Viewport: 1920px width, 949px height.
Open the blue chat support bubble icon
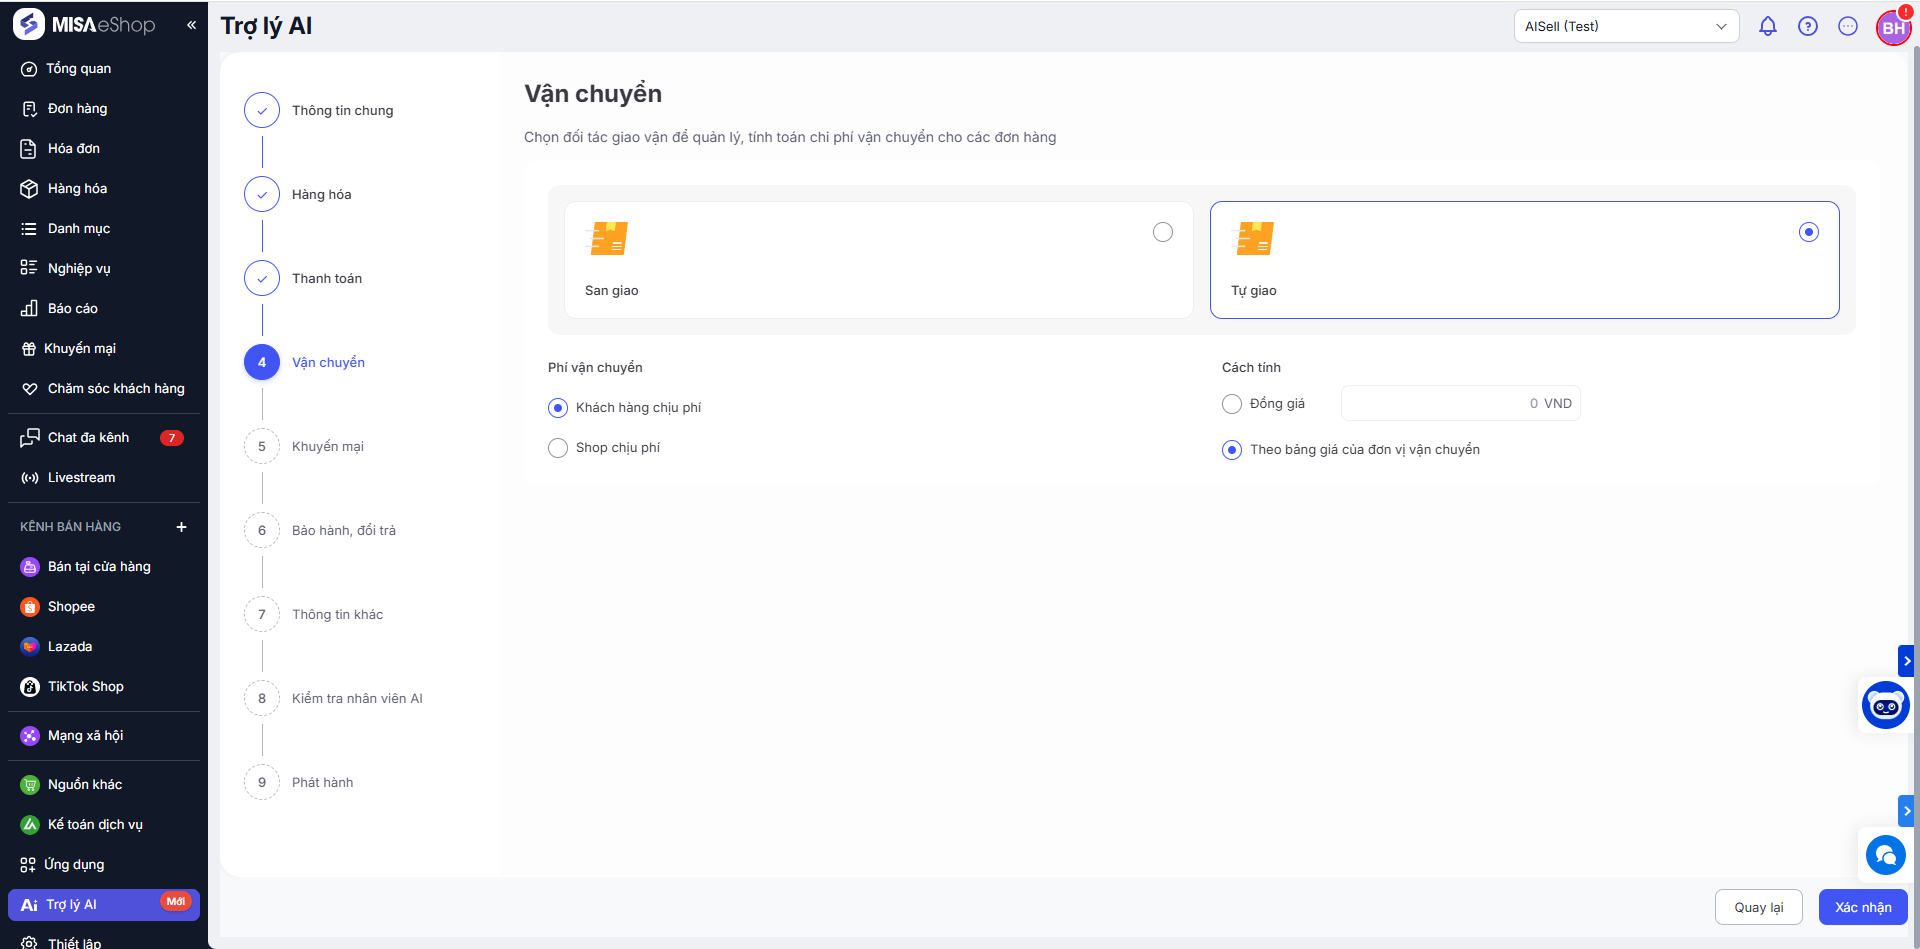click(1885, 855)
